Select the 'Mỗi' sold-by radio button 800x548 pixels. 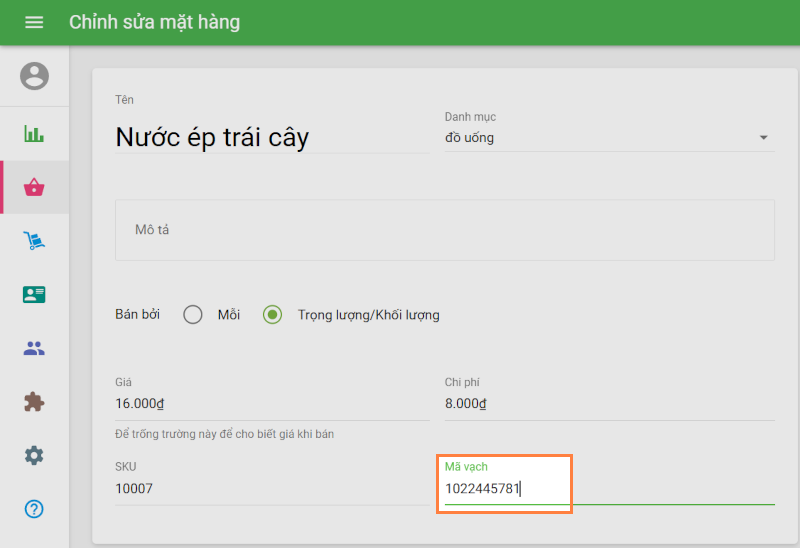[x=193, y=315]
